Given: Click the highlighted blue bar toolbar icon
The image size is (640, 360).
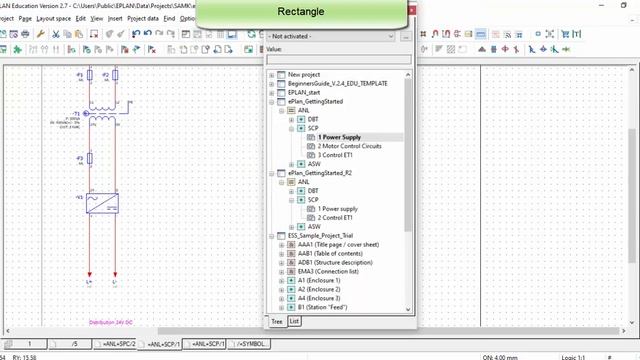Looking at the screenshot, I should 481,34.
